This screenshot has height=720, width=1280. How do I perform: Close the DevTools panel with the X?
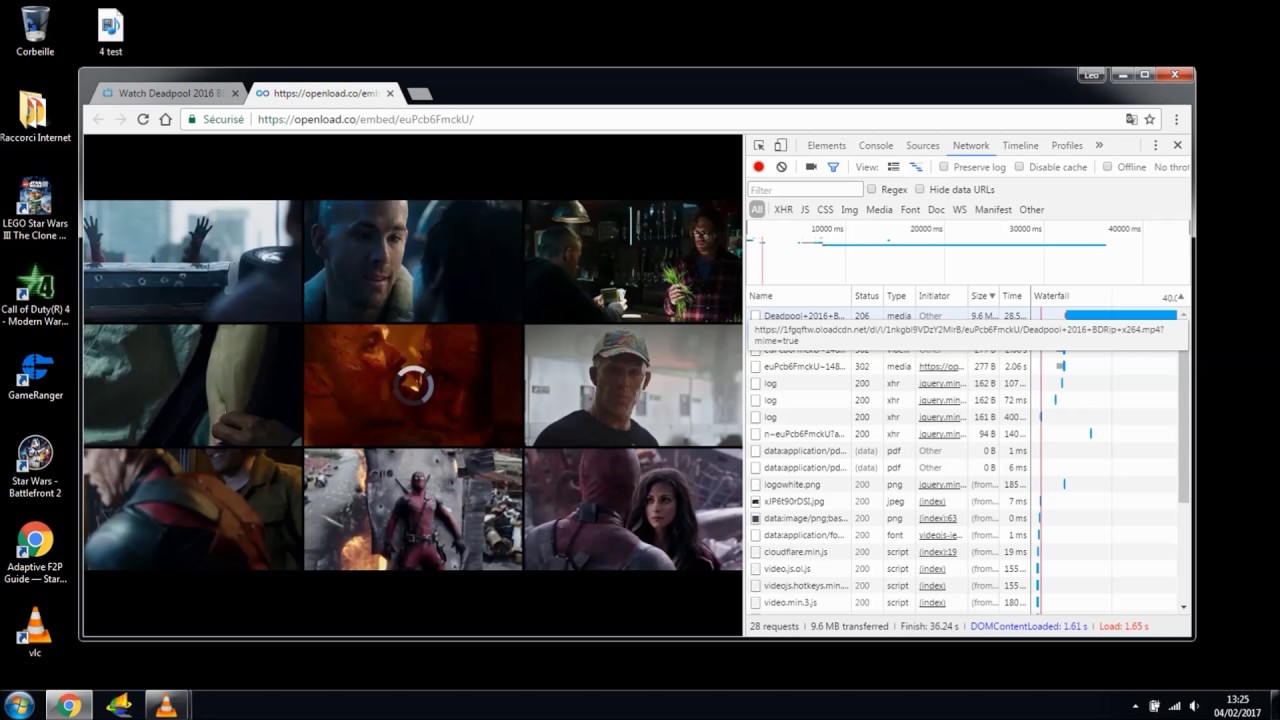click(1177, 145)
